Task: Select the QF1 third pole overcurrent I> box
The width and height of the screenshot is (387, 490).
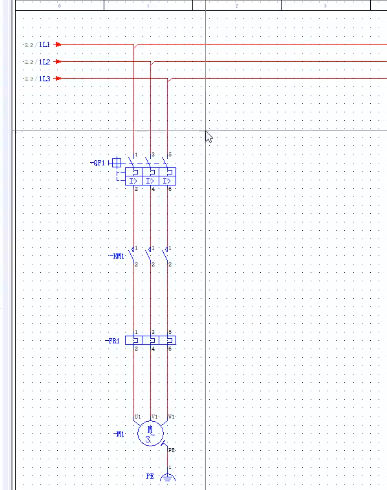Action: (x=167, y=181)
